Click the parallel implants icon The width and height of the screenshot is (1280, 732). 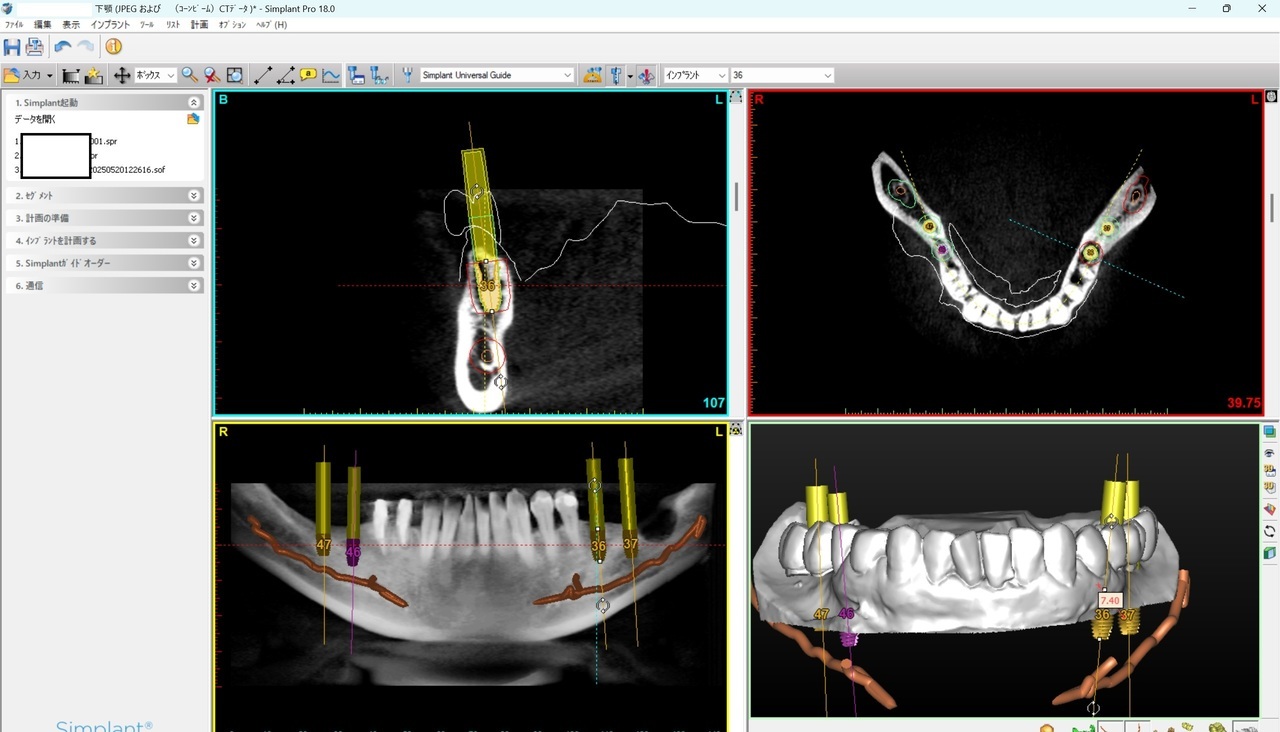click(380, 75)
